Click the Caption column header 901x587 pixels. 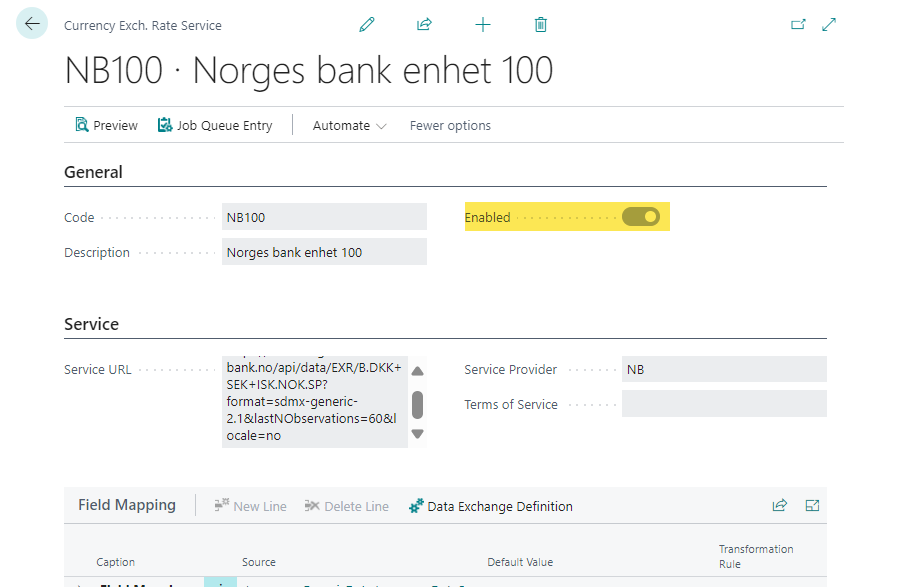click(x=115, y=562)
